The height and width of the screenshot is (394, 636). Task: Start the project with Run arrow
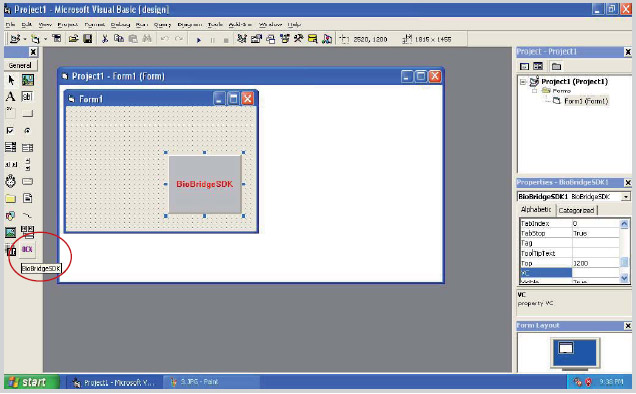tap(199, 40)
